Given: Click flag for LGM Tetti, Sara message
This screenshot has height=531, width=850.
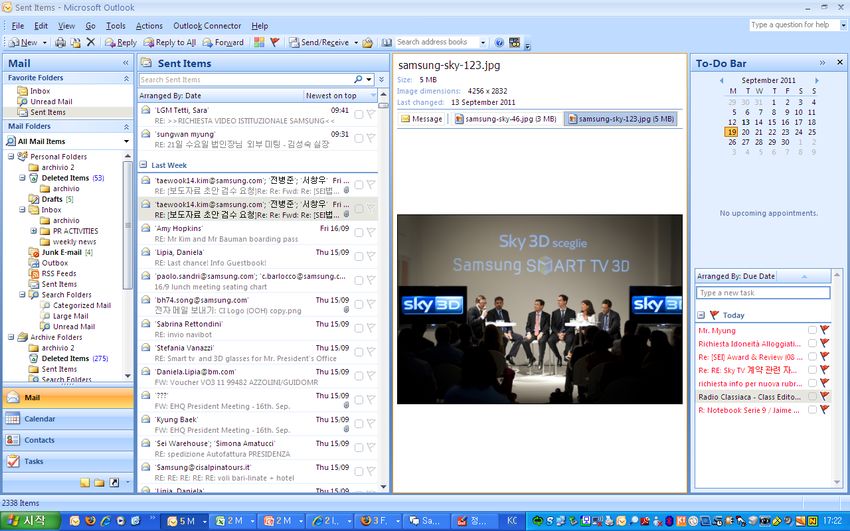Looking at the screenshot, I should pyautogui.click(x=371, y=114).
